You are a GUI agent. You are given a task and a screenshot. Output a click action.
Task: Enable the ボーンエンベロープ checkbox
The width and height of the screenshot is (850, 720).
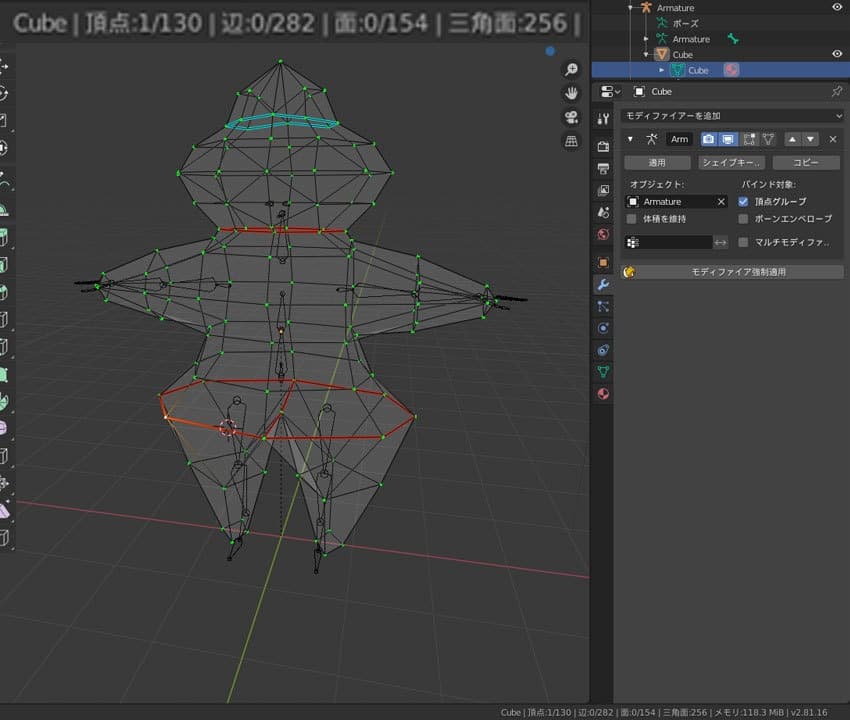coord(743,218)
